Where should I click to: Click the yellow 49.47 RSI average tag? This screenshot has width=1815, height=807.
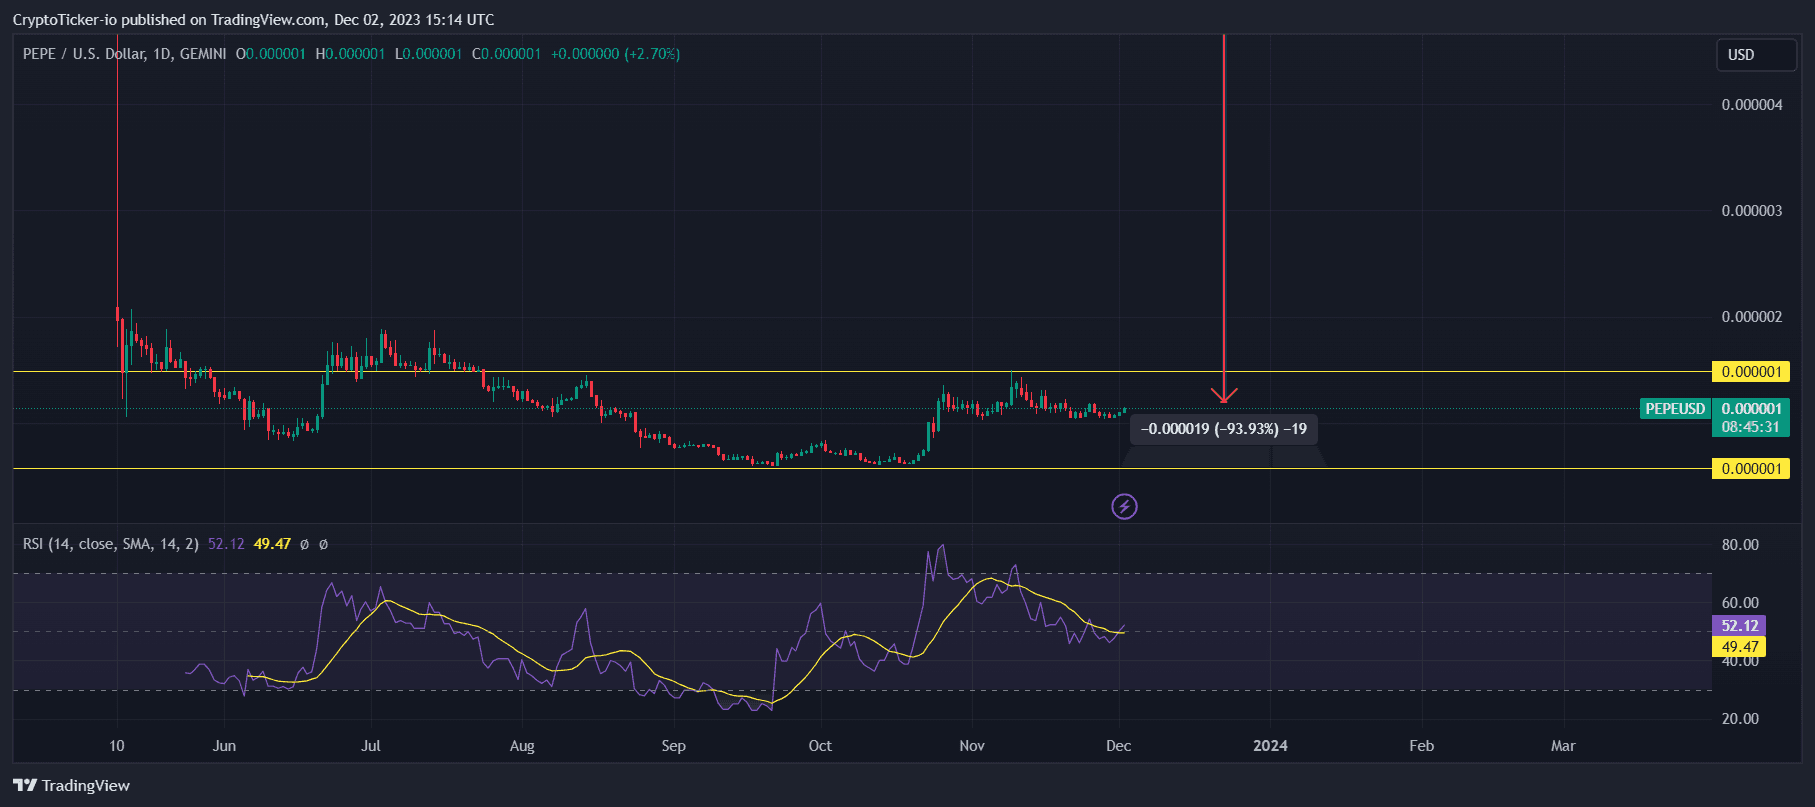click(1739, 647)
